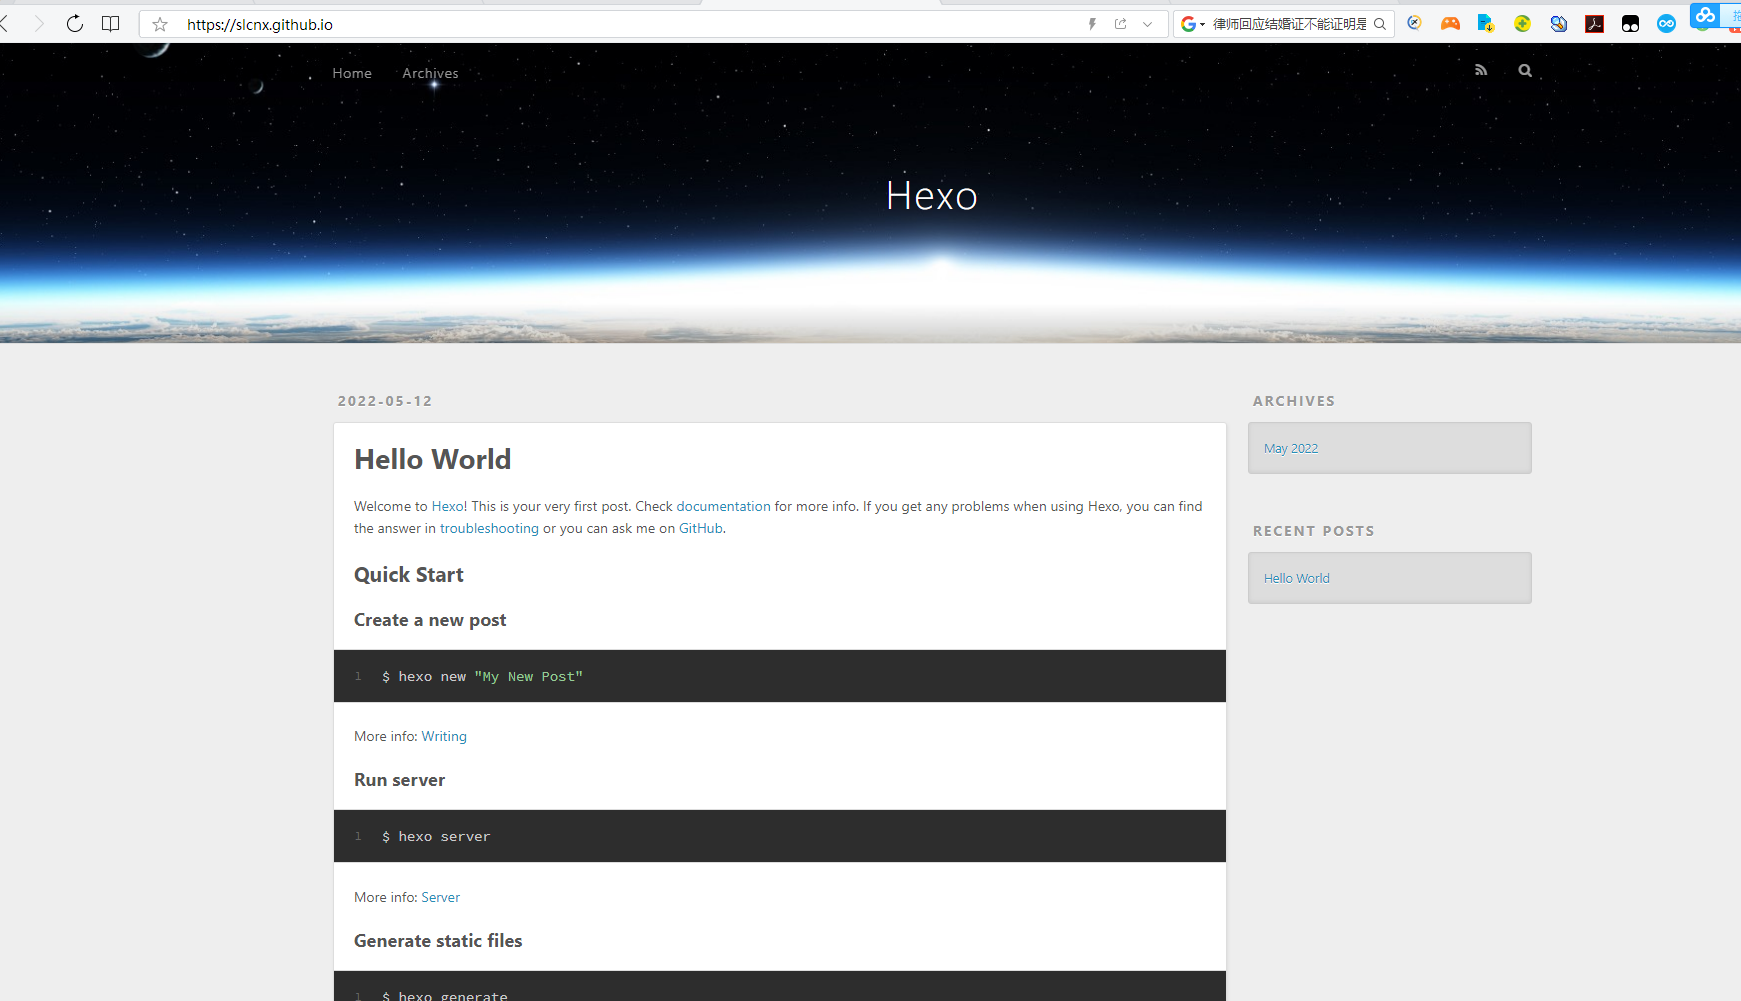Open the troubleshooting link
Screen dimensions: 1741x1001
(489, 528)
